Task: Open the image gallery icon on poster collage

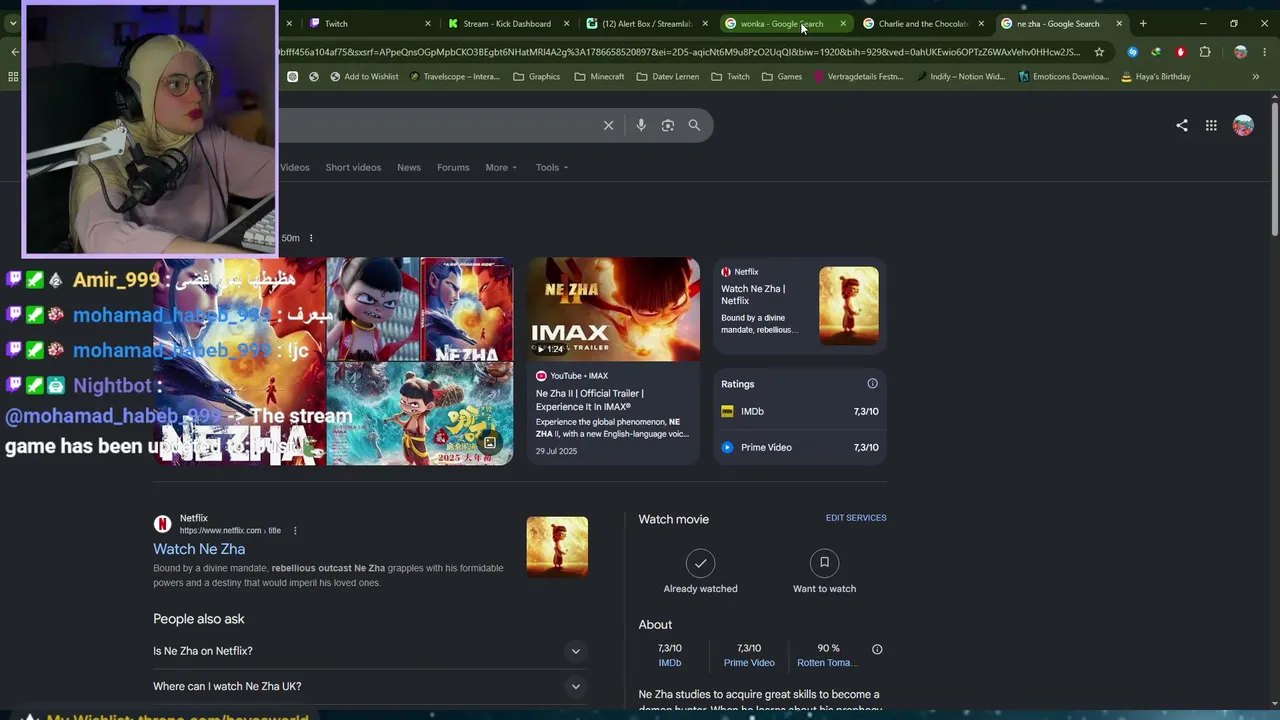Action: (x=490, y=442)
